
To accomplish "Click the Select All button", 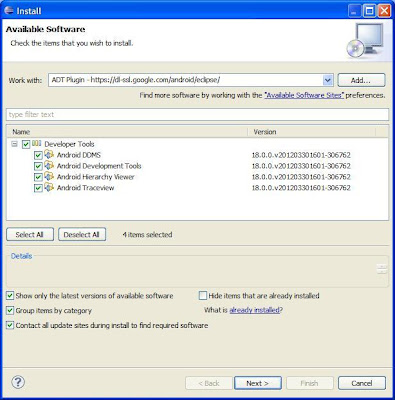I will coord(30,235).
